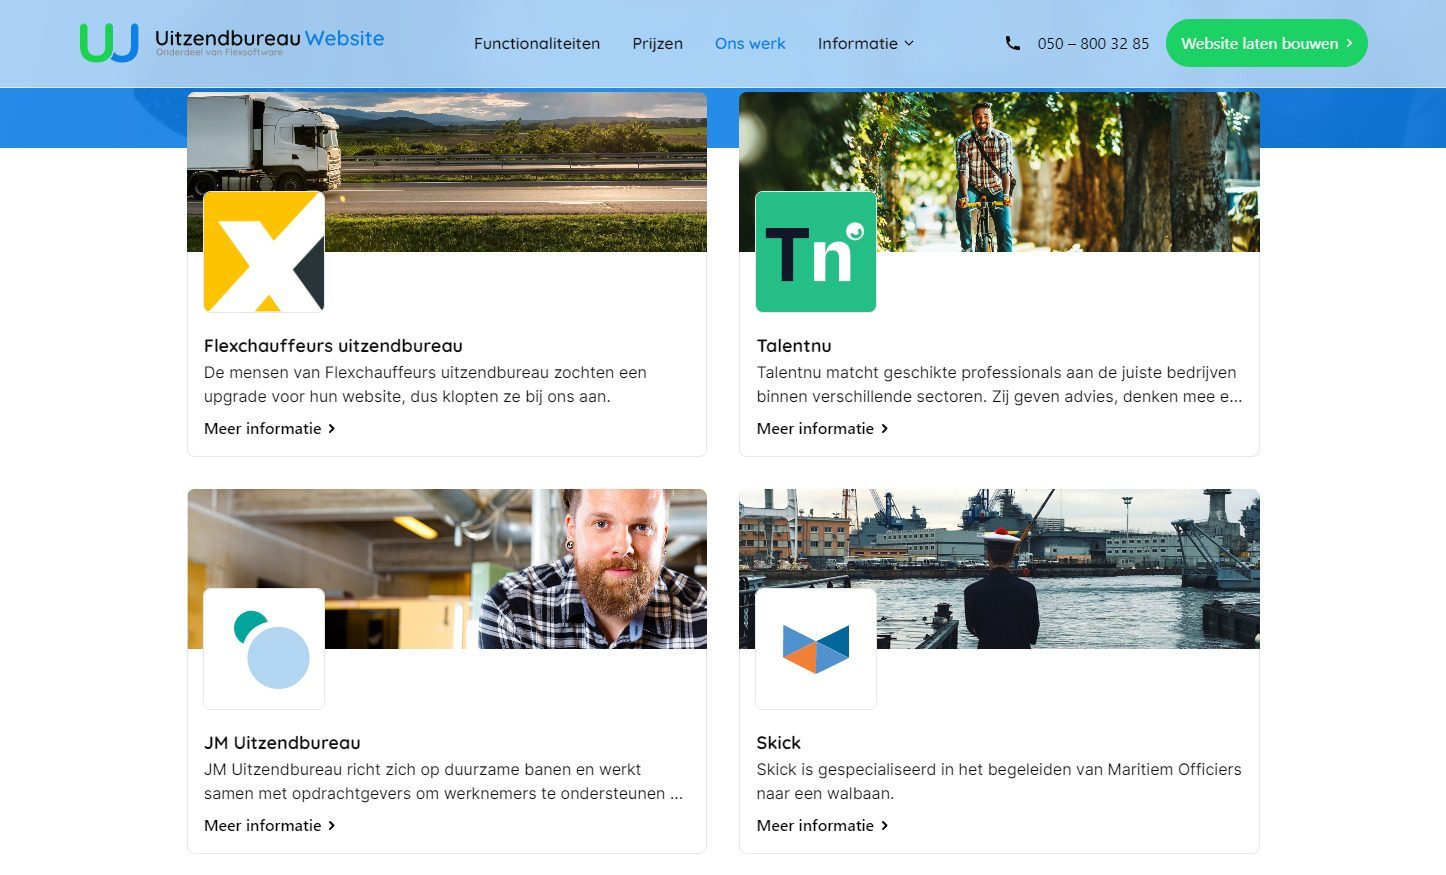Screen dimensions: 1446x875
Task: Expand the Informatie dropdown menu
Action: (x=865, y=43)
